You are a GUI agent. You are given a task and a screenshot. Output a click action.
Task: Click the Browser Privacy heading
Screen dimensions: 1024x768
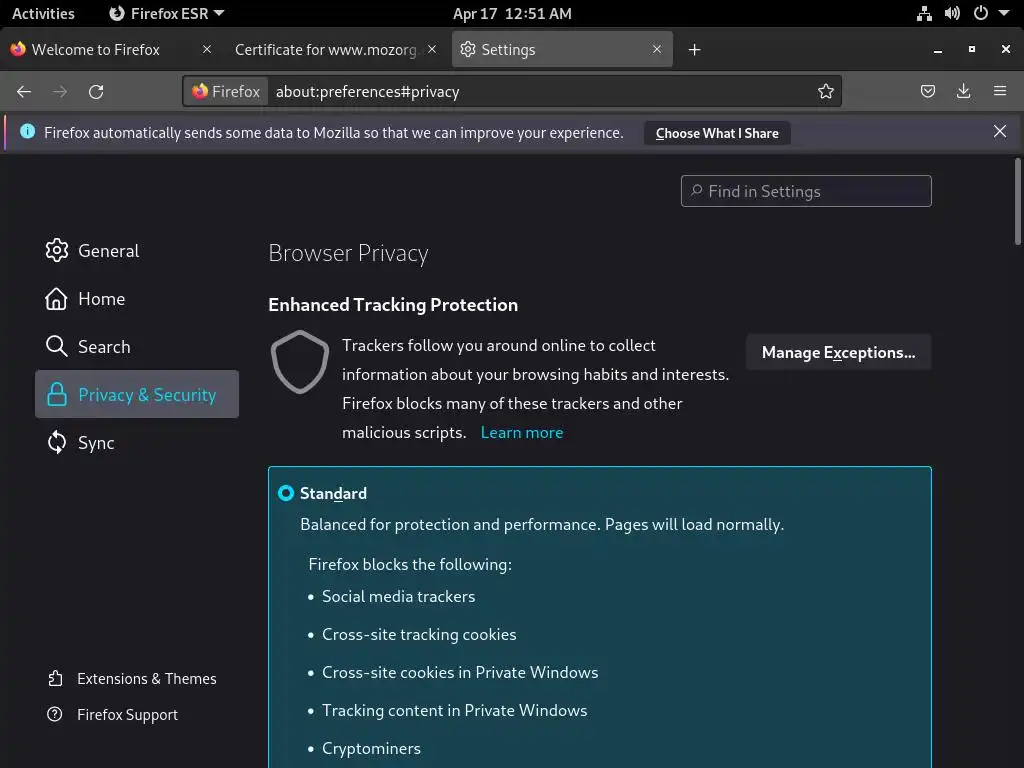(348, 253)
